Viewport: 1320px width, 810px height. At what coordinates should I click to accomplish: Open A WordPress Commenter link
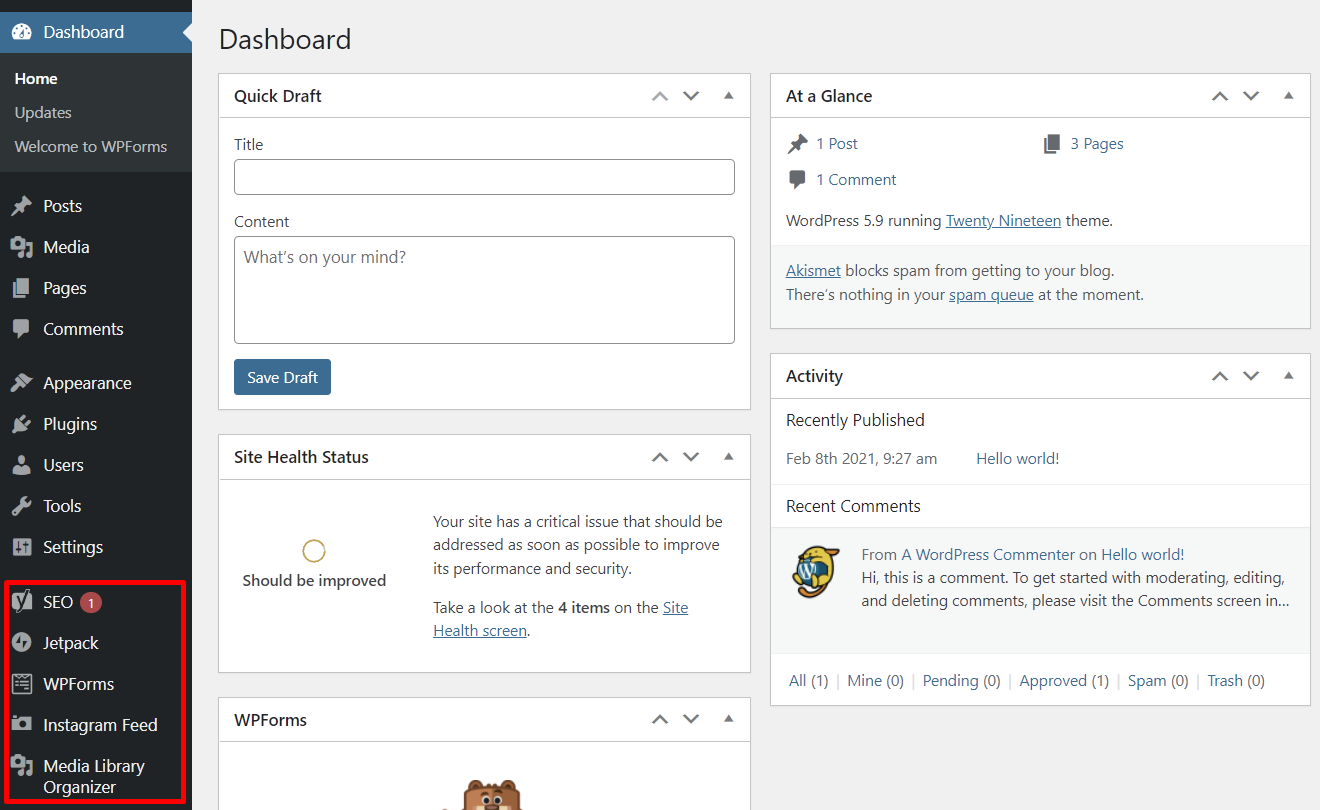click(x=987, y=554)
